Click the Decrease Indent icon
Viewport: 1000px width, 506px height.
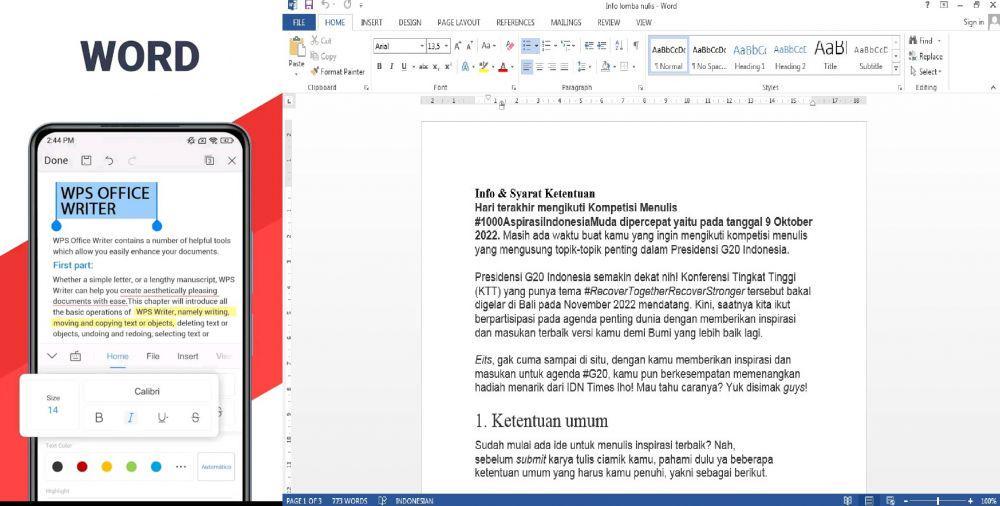(589, 46)
